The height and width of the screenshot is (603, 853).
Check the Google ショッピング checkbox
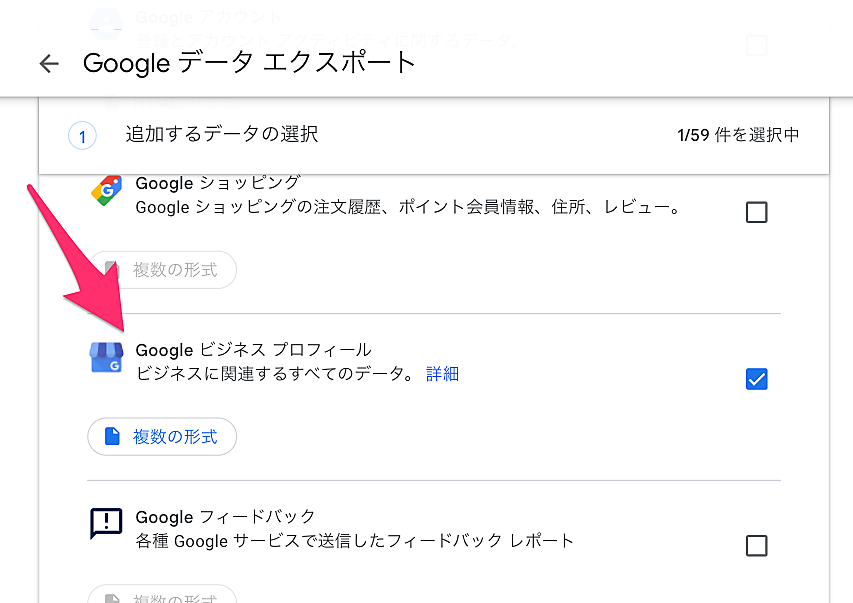pyautogui.click(x=757, y=212)
